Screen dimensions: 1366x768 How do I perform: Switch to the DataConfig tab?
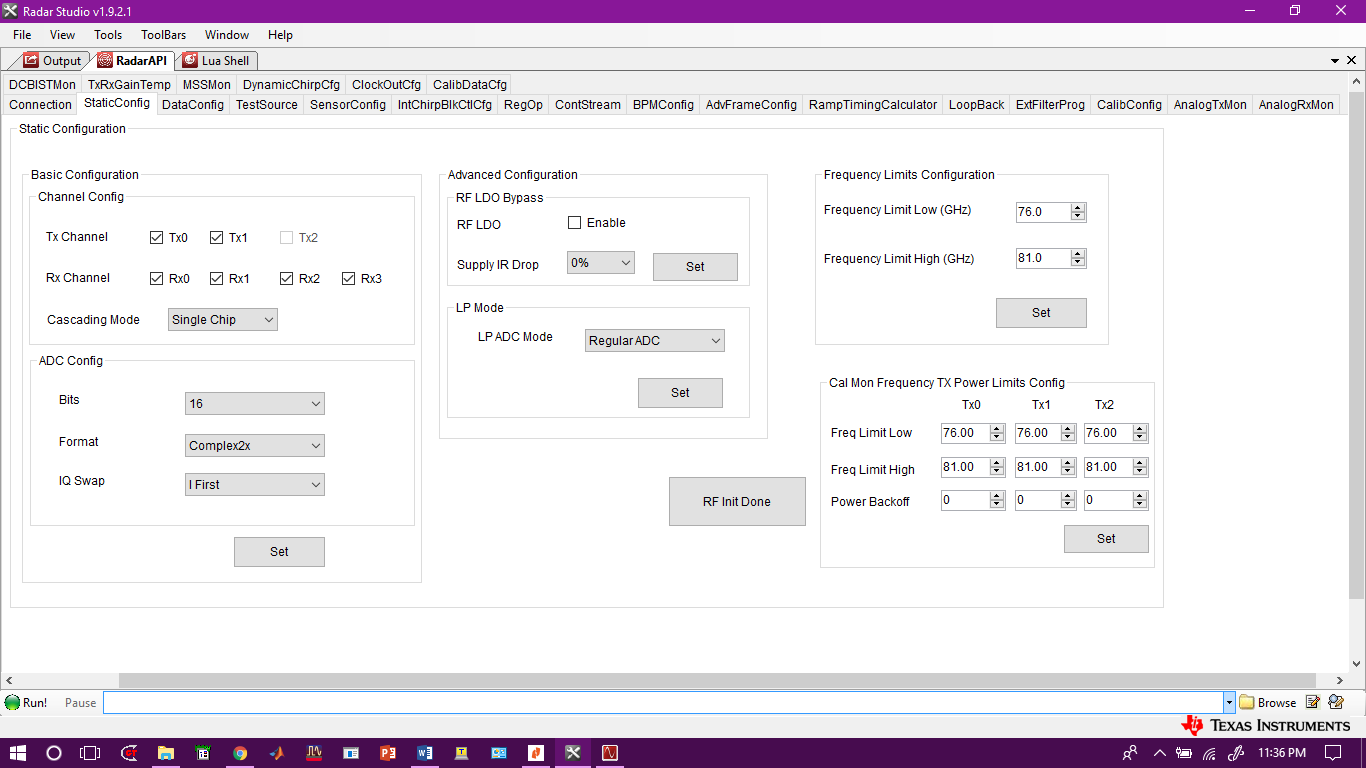pos(193,105)
